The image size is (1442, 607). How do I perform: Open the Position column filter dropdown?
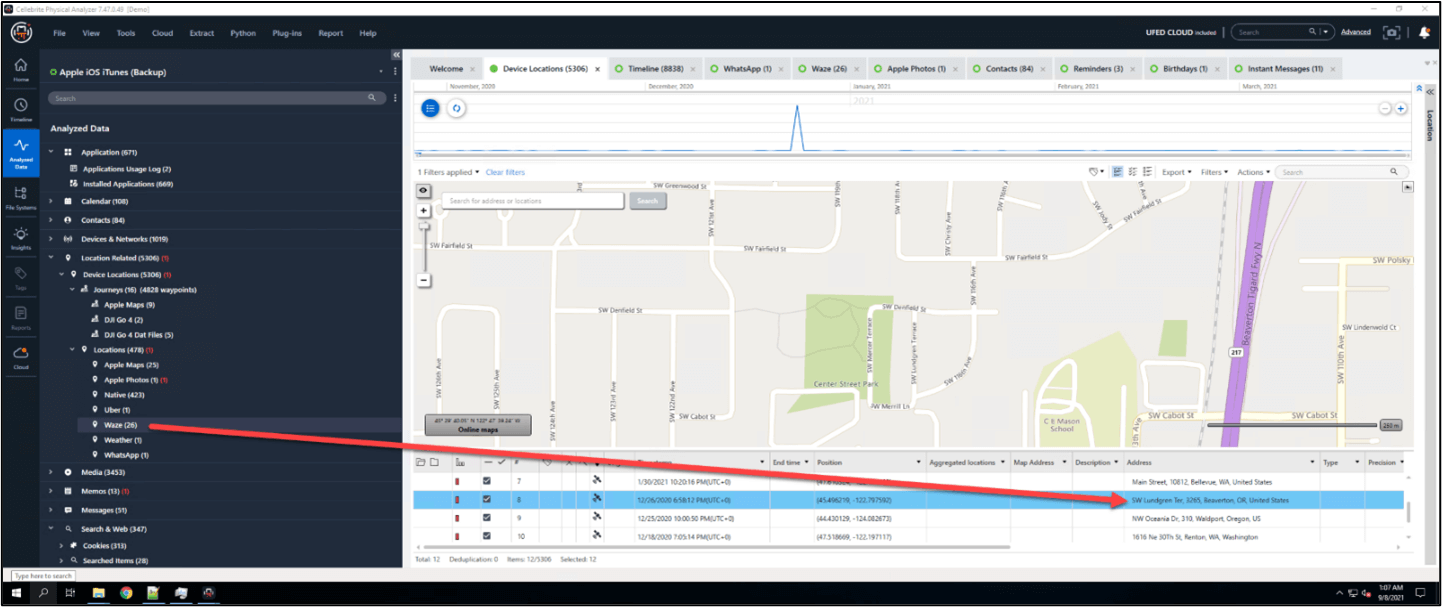pos(919,462)
